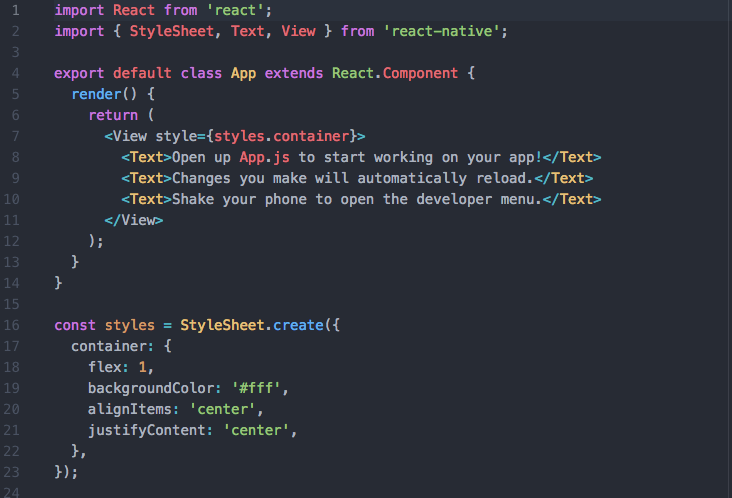Click the 'const' keyword before styles
This screenshot has width=732, height=498.
coord(75,325)
